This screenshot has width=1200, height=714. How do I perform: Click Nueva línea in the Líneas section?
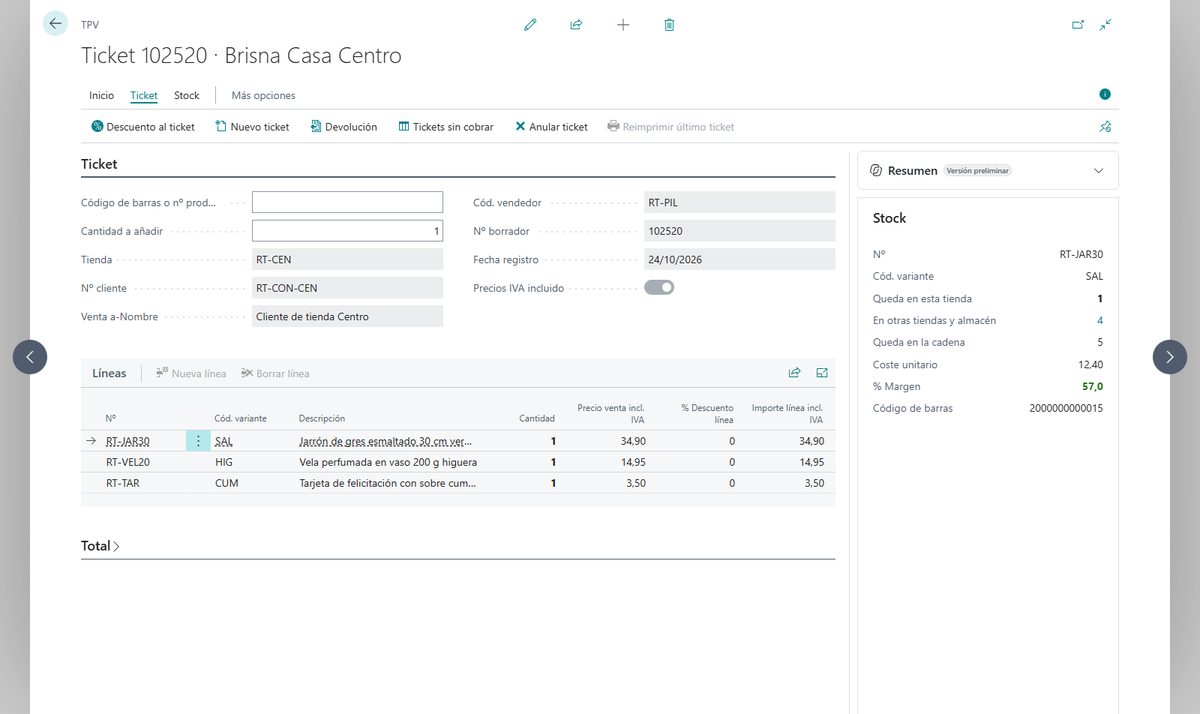(190, 373)
